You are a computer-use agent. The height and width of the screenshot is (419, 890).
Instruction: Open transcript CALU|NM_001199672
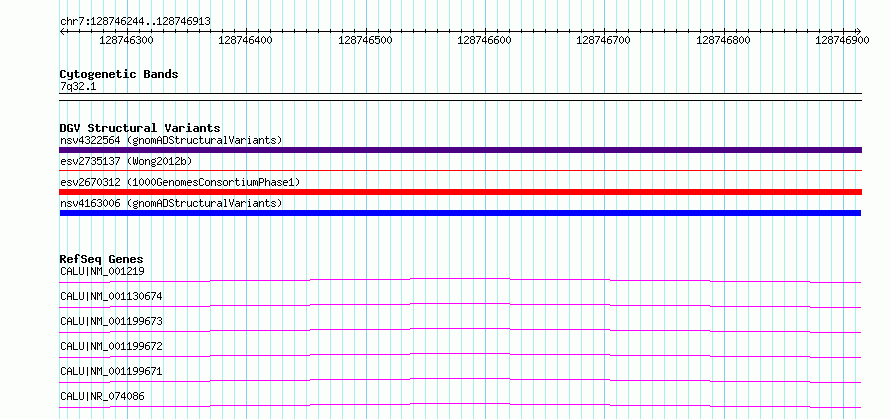[x=111, y=346]
